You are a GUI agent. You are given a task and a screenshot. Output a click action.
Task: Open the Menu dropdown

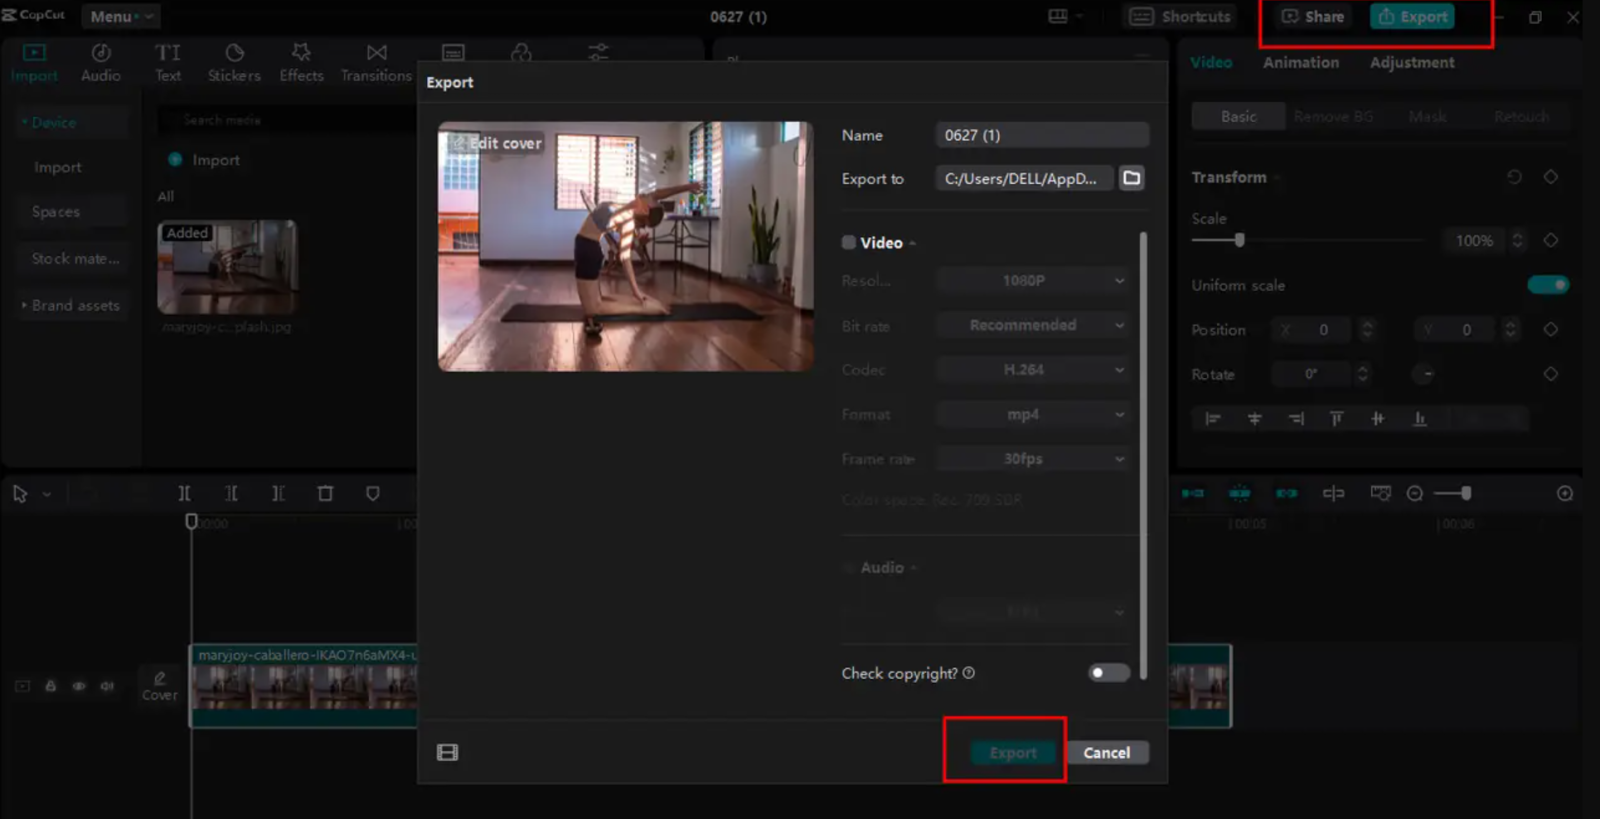(120, 16)
